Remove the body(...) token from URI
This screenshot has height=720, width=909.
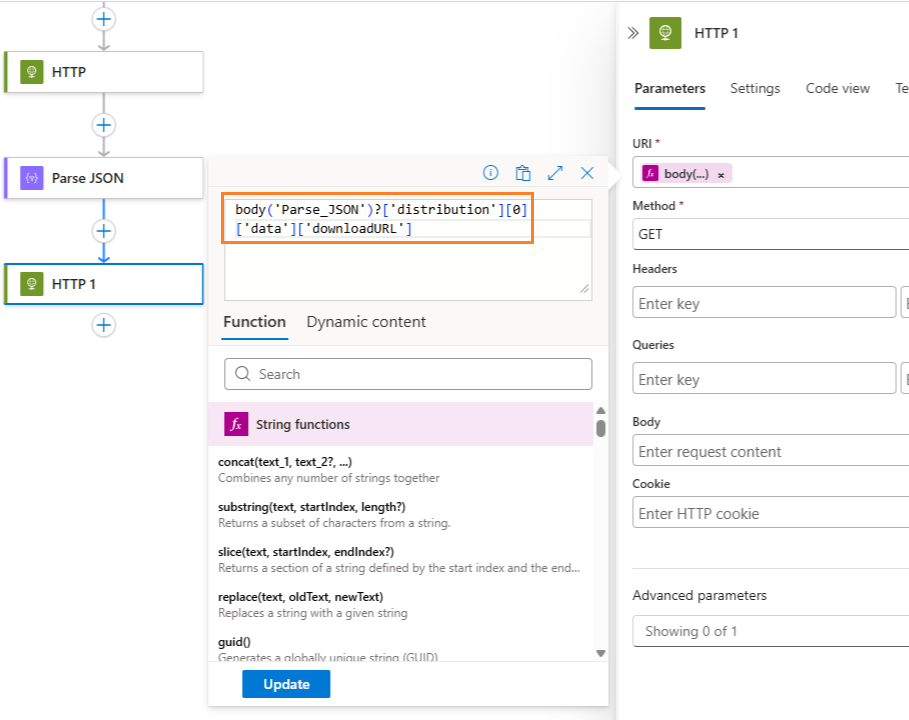[721, 174]
